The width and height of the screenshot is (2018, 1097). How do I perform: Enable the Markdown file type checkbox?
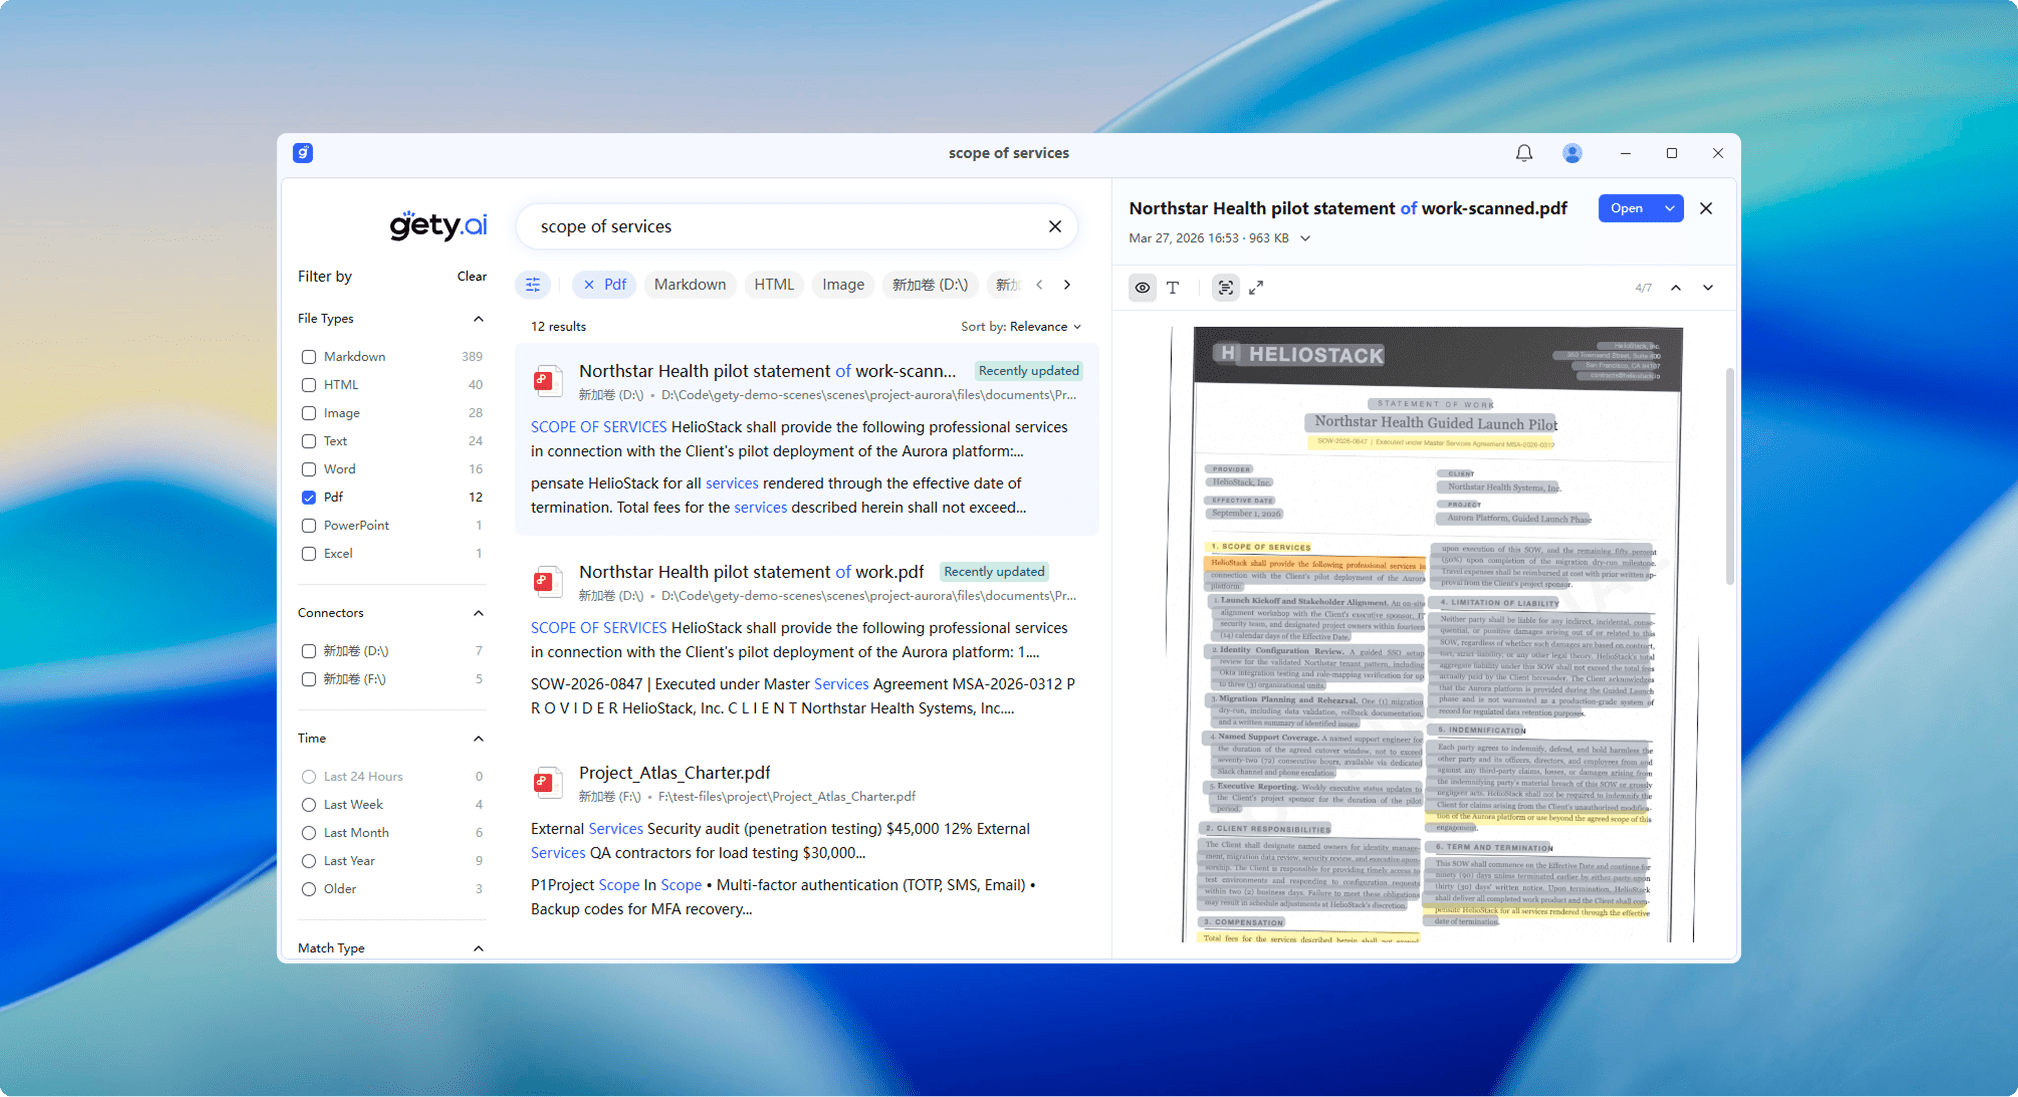coord(309,357)
